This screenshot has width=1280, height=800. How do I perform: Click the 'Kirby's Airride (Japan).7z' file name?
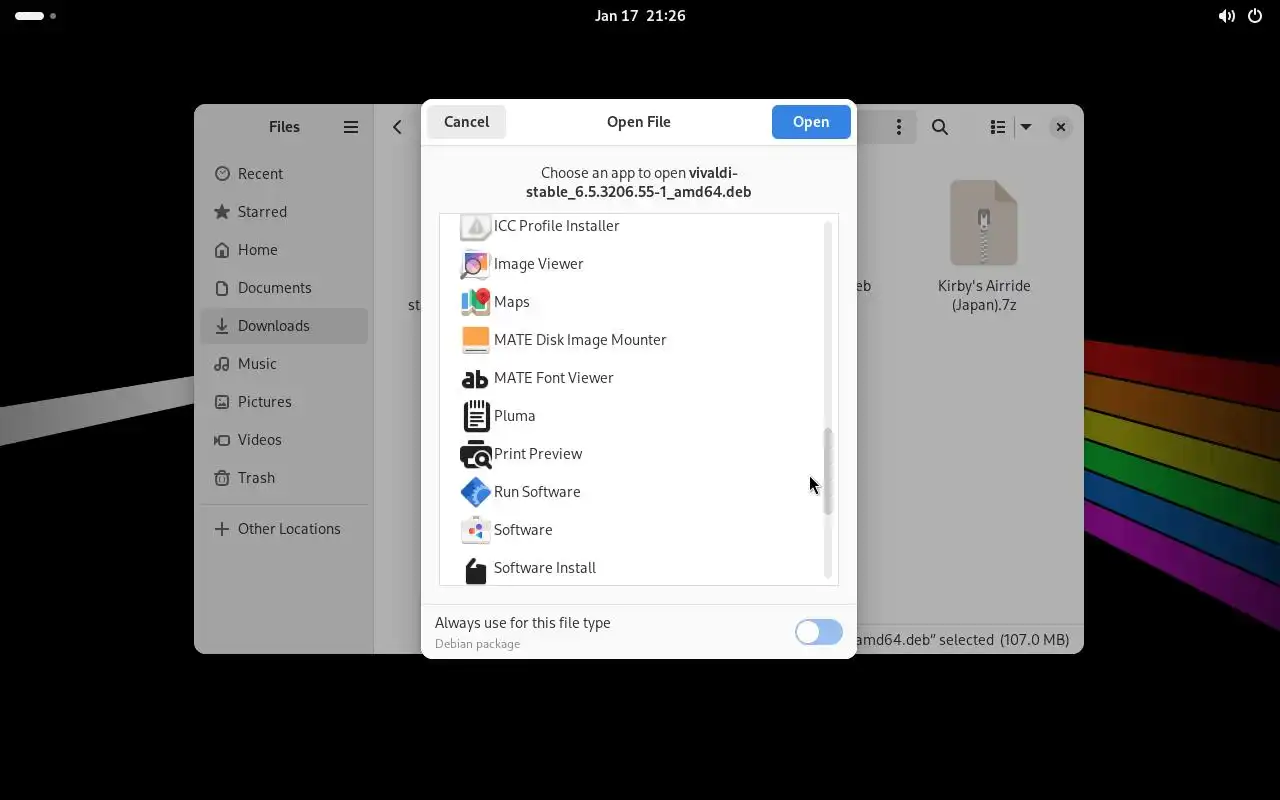click(984, 295)
